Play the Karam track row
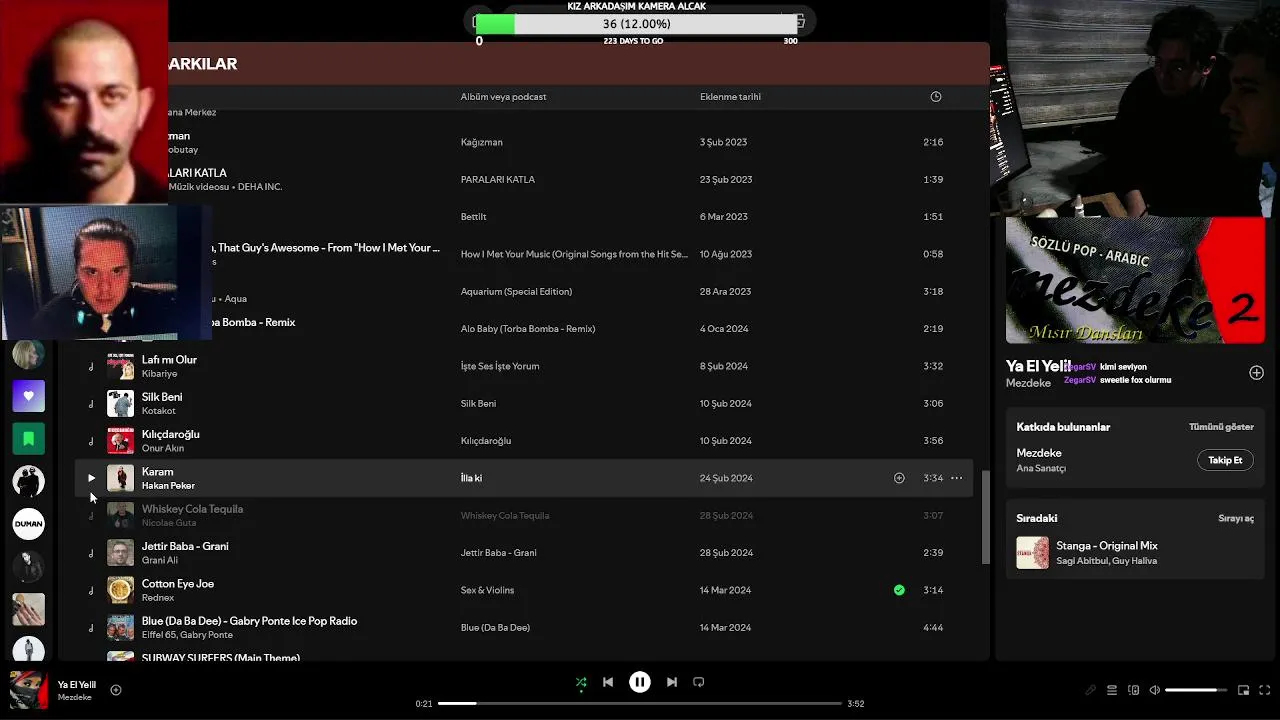The height and width of the screenshot is (720, 1280). 91,478
